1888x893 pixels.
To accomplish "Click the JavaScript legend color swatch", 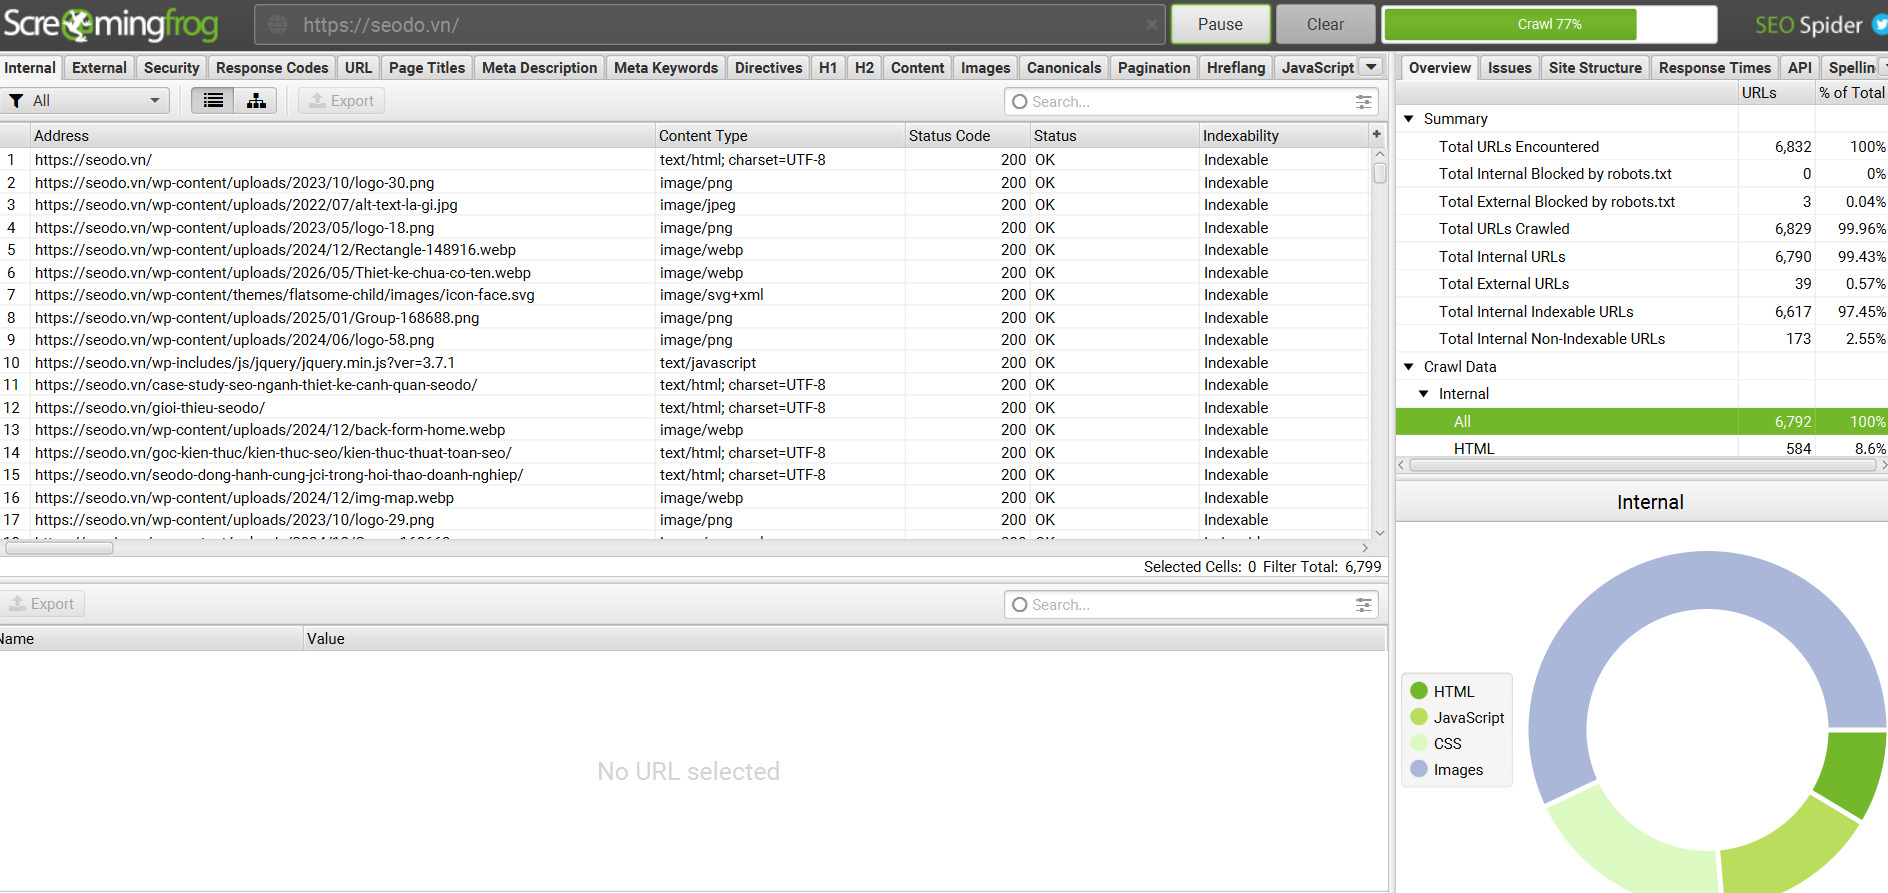I will click(1419, 717).
